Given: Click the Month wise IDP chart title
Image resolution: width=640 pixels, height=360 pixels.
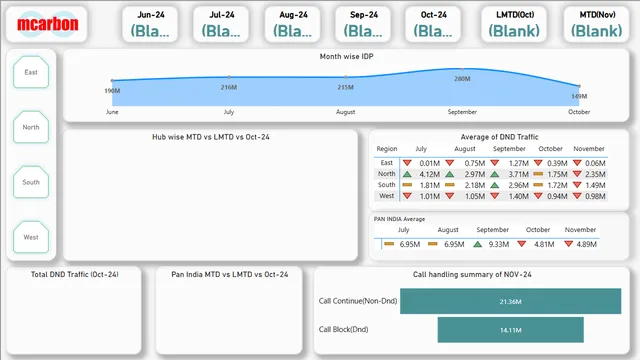Looking at the screenshot, I should point(346,56).
